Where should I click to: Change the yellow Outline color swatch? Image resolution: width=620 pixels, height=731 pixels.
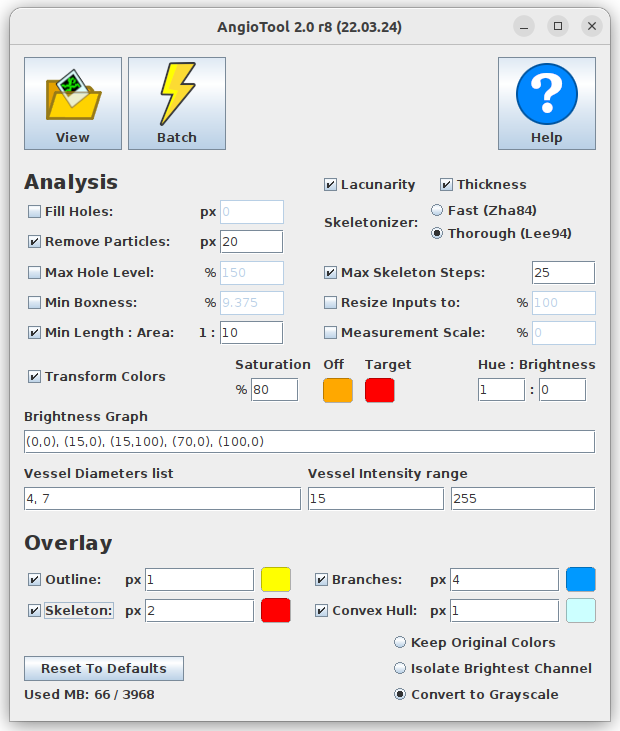[276, 579]
